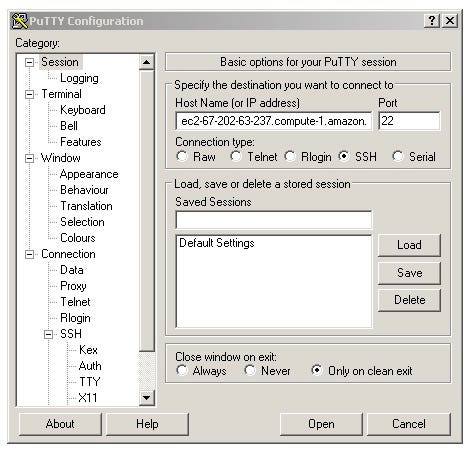Click the Port input field

coord(409,121)
